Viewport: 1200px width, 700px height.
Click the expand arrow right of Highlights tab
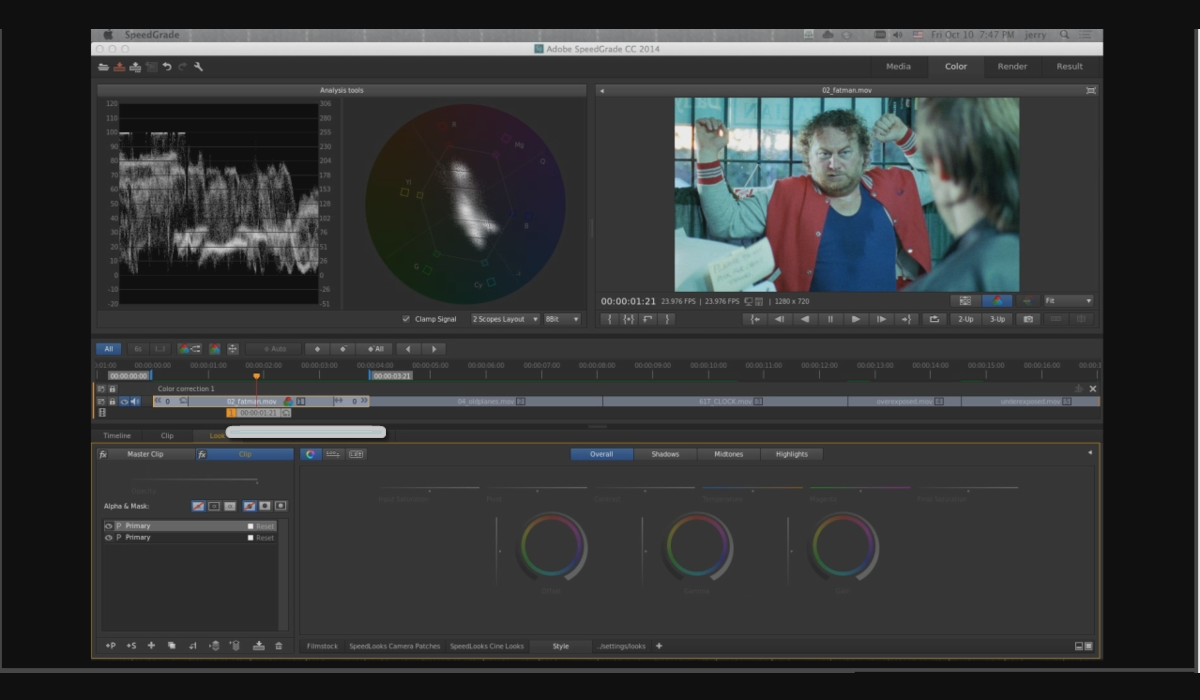tap(1090, 453)
